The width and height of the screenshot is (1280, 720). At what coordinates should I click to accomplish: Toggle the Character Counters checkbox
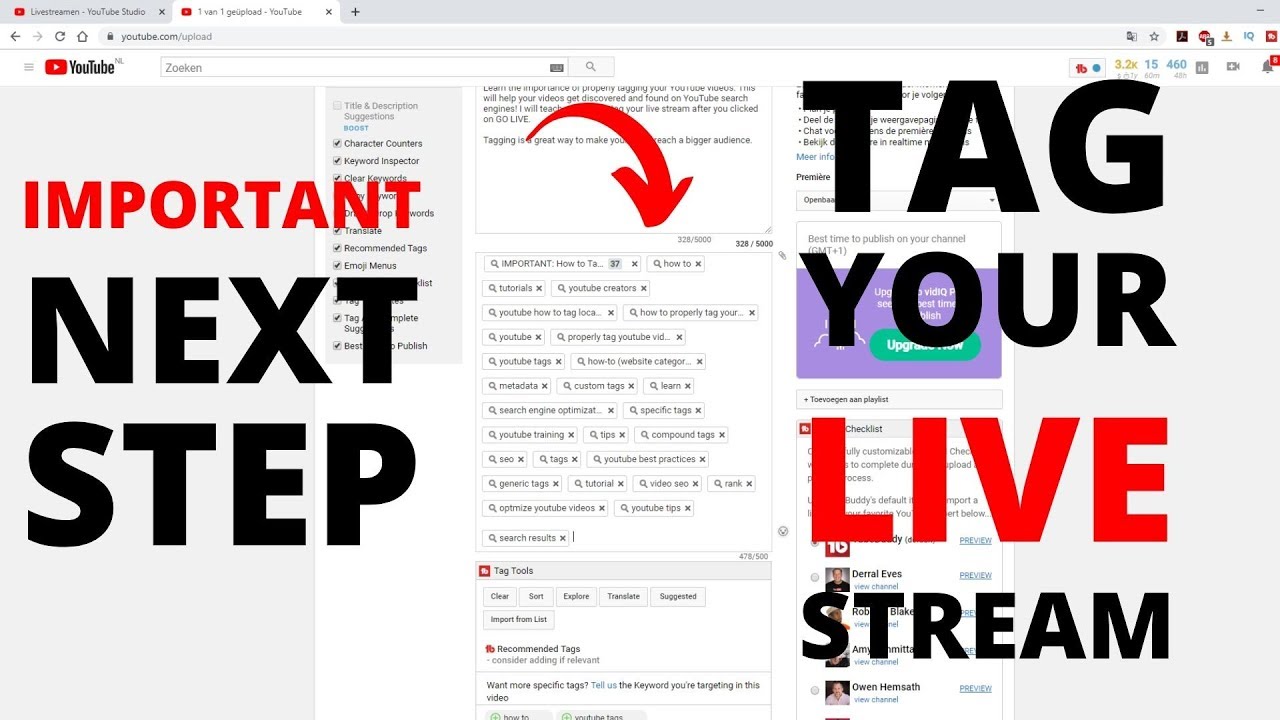point(337,144)
